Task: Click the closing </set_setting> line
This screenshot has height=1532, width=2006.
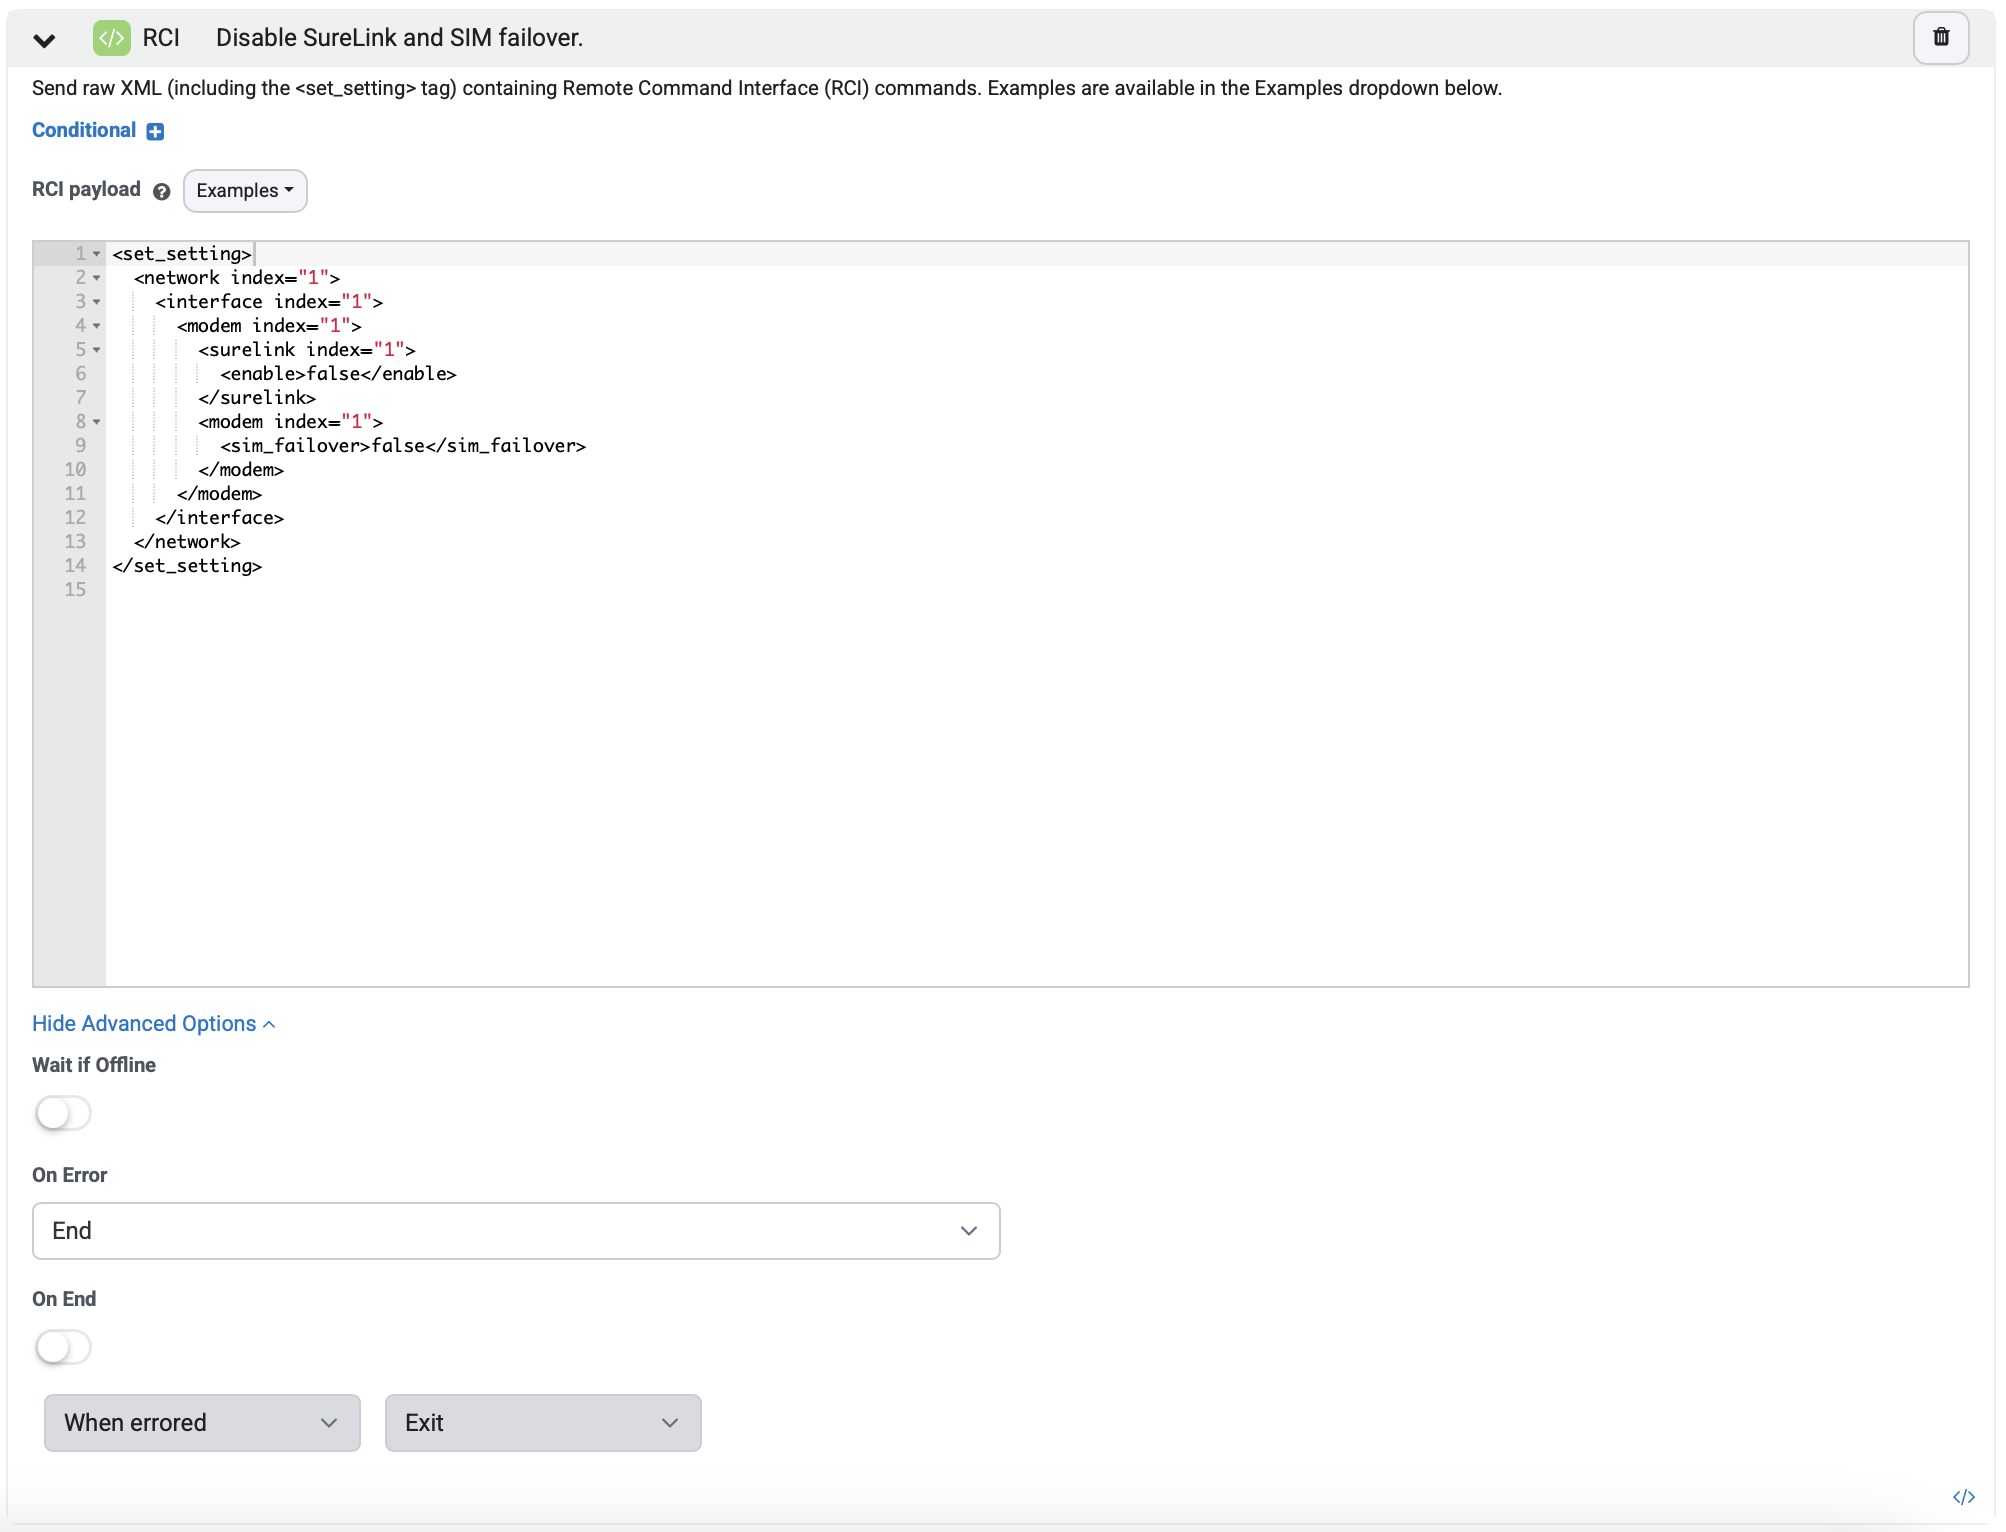Action: (x=187, y=566)
